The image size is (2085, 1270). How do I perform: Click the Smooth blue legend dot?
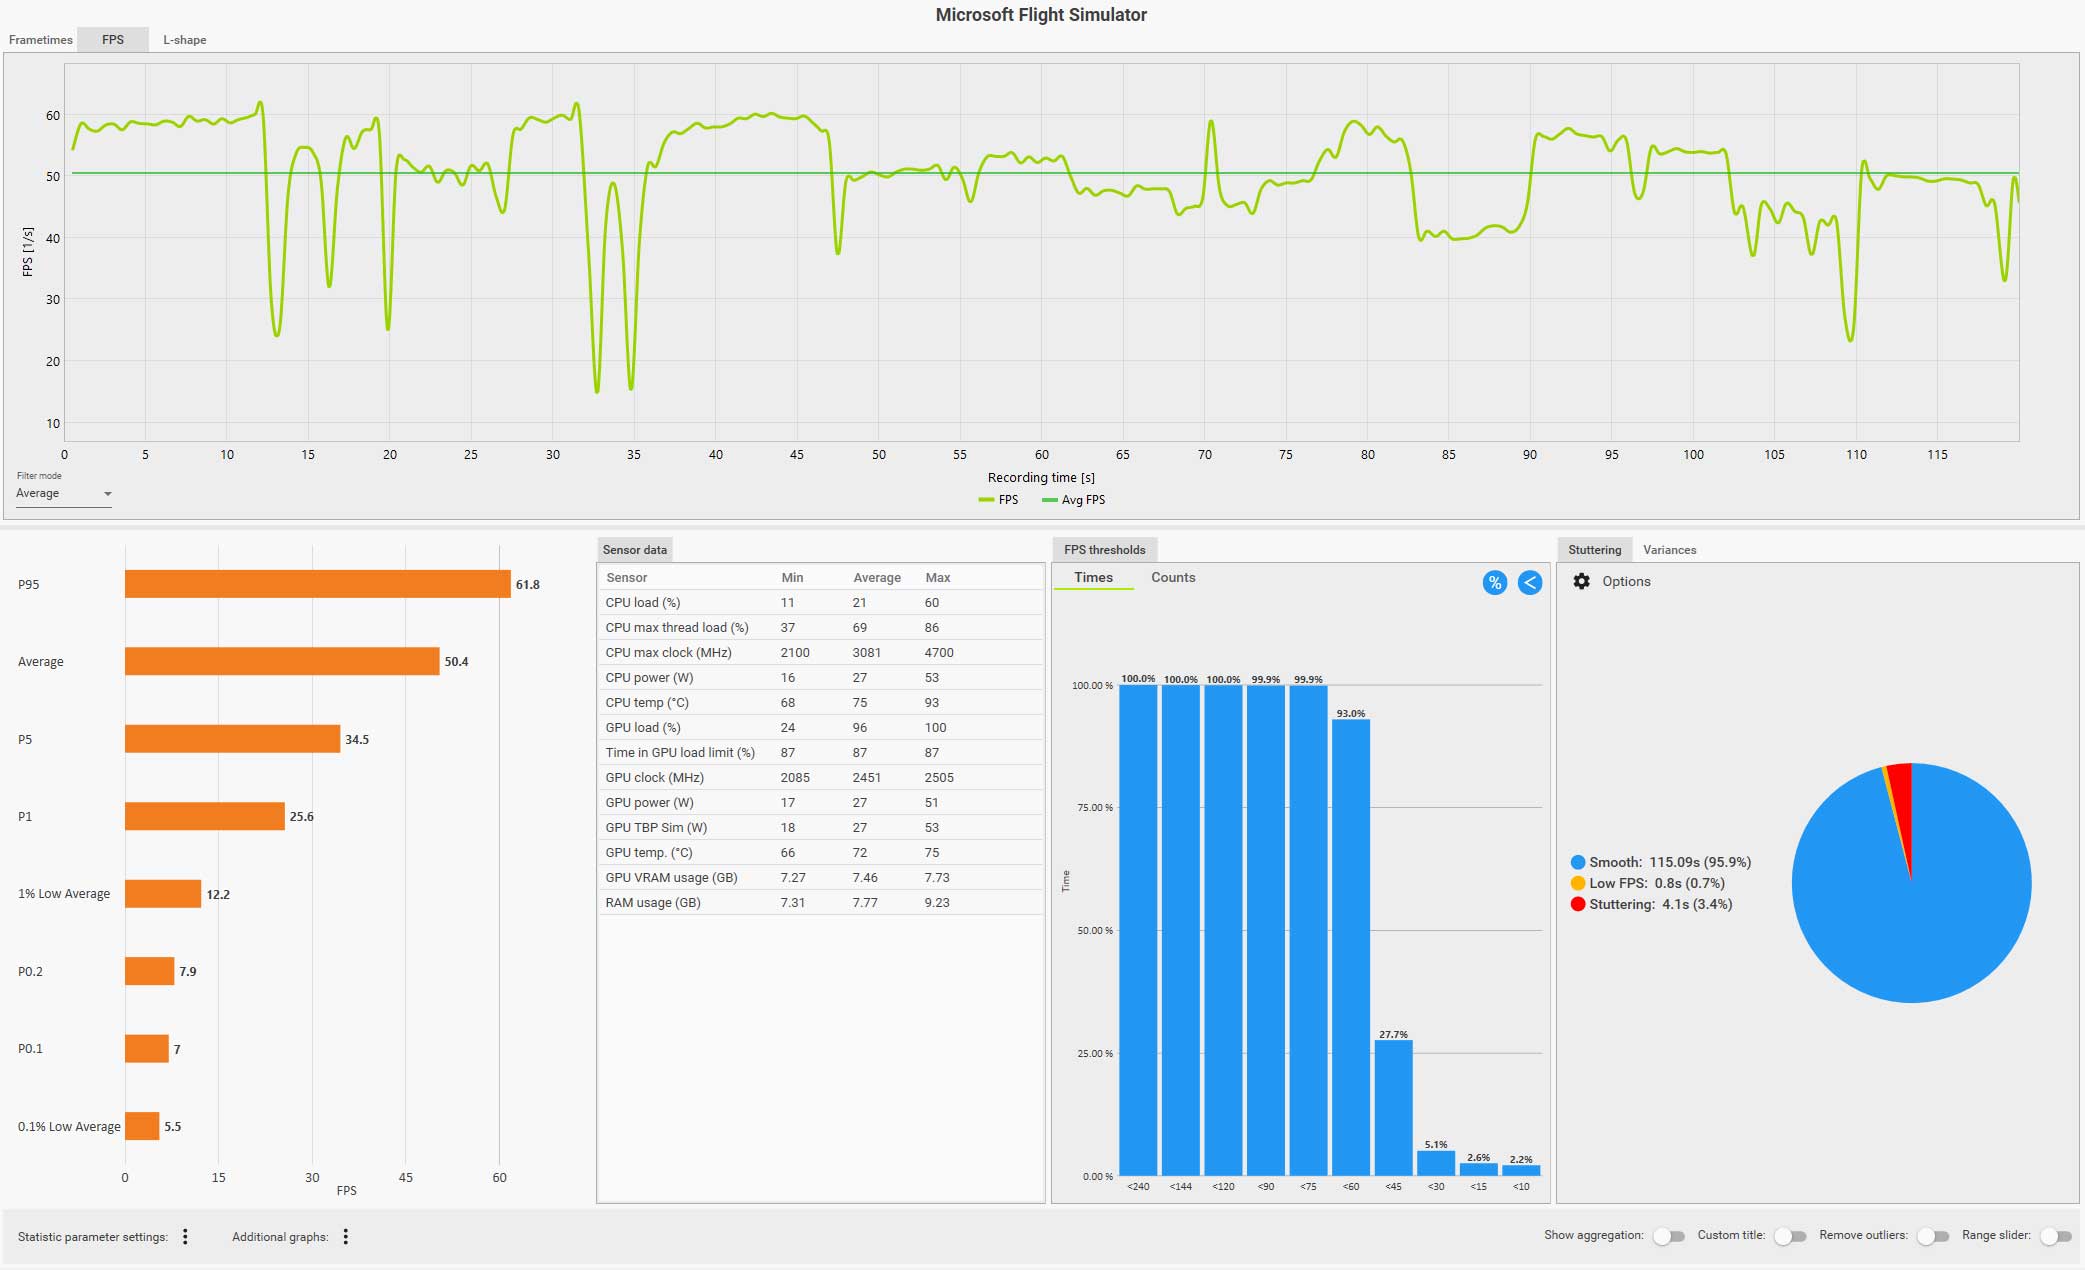1577,862
